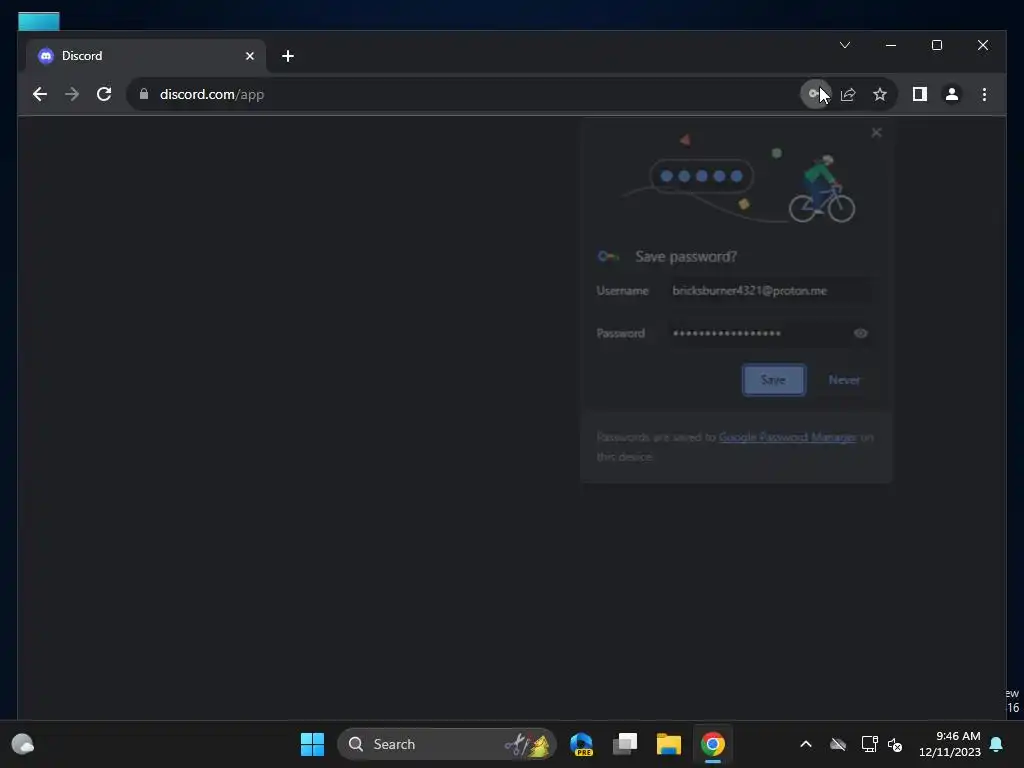View site info via padlock icon

point(144,94)
